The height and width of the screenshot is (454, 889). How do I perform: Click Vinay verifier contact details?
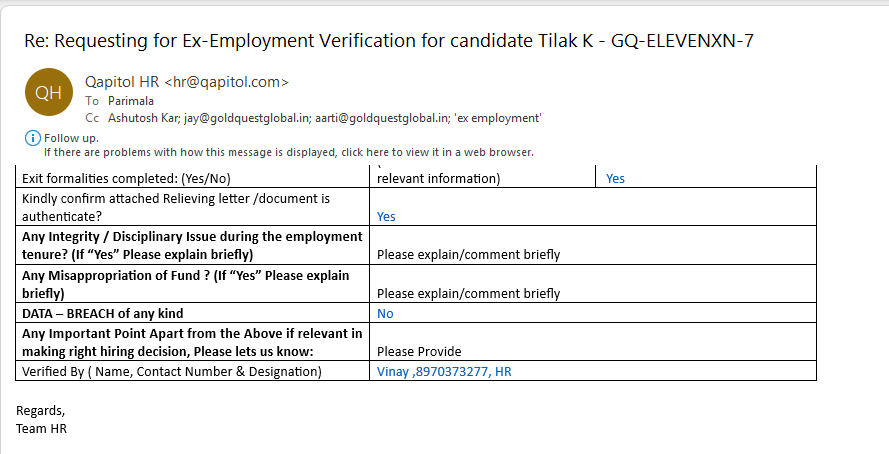(x=444, y=371)
